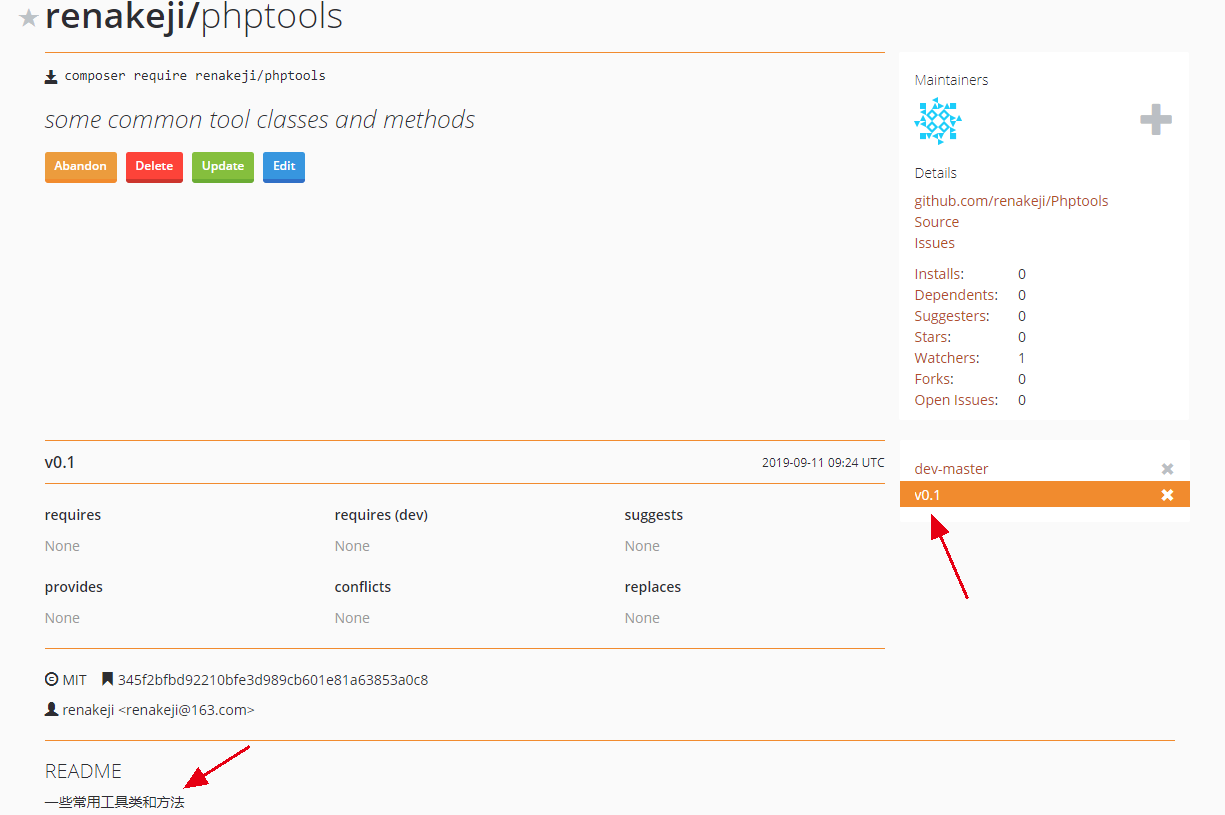Click the description 'some common tool classes and methods'
Image resolution: width=1225 pixels, height=815 pixels.
click(x=260, y=120)
